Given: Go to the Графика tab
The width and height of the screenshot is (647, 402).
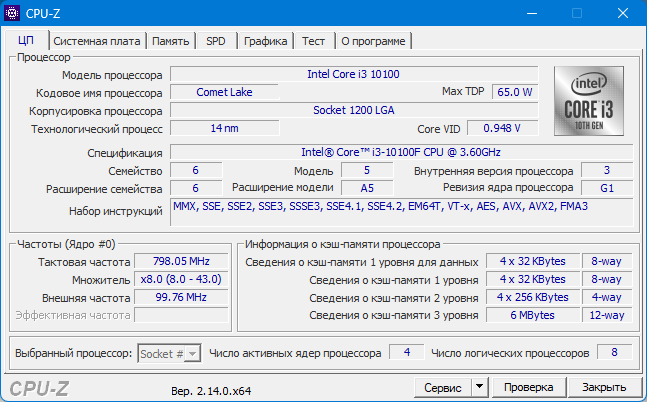Looking at the screenshot, I should (x=265, y=41).
